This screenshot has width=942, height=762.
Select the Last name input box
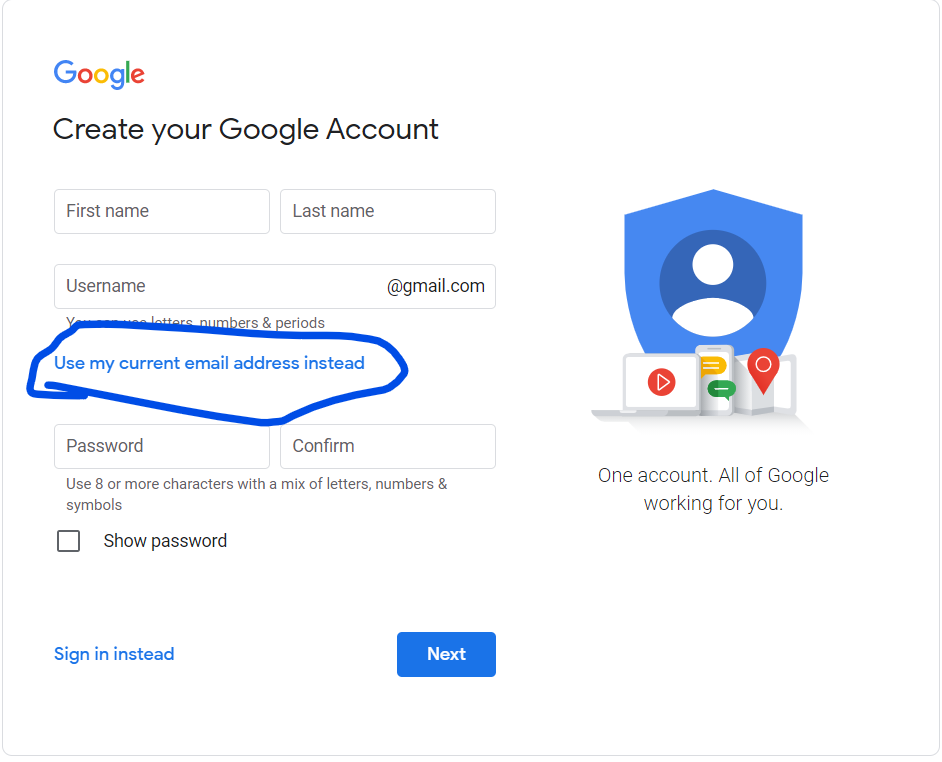pos(388,212)
